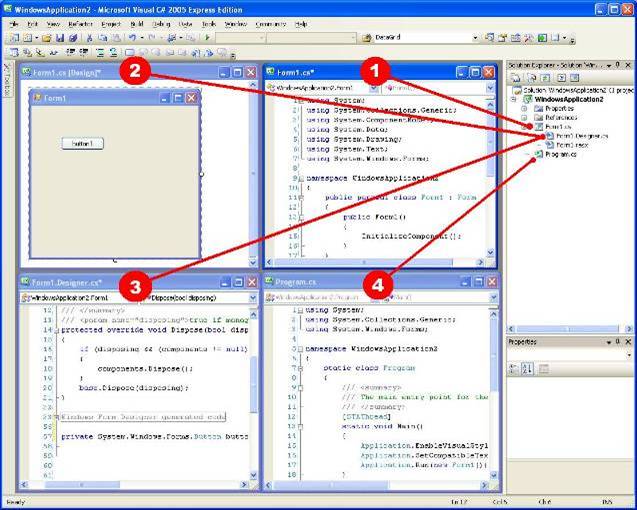
Task: Click the Object Browser toolbar icon
Action: (516, 38)
